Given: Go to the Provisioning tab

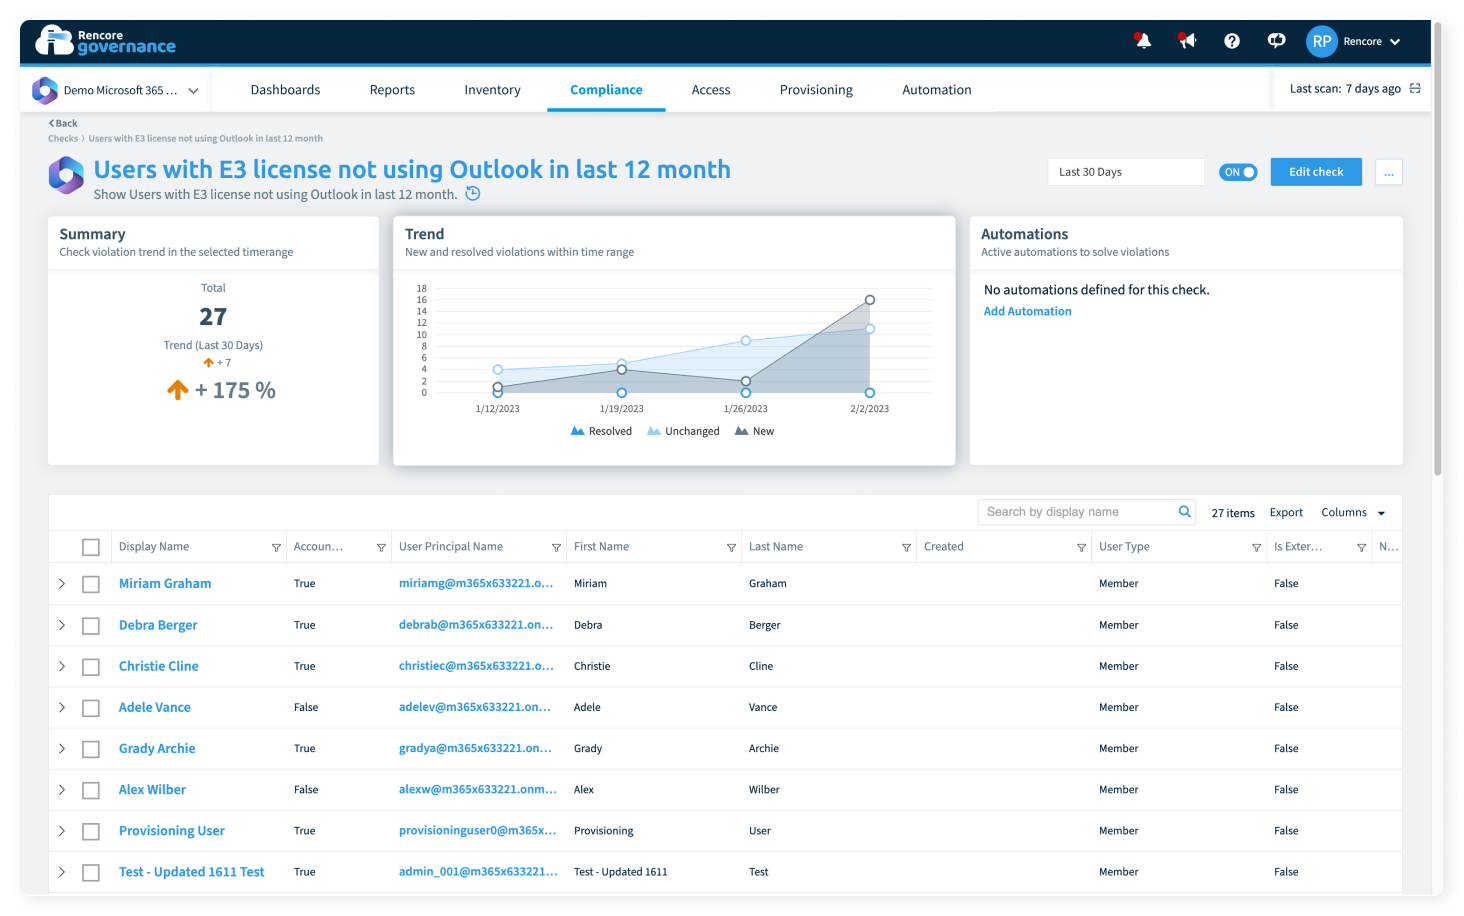Looking at the screenshot, I should tap(816, 90).
